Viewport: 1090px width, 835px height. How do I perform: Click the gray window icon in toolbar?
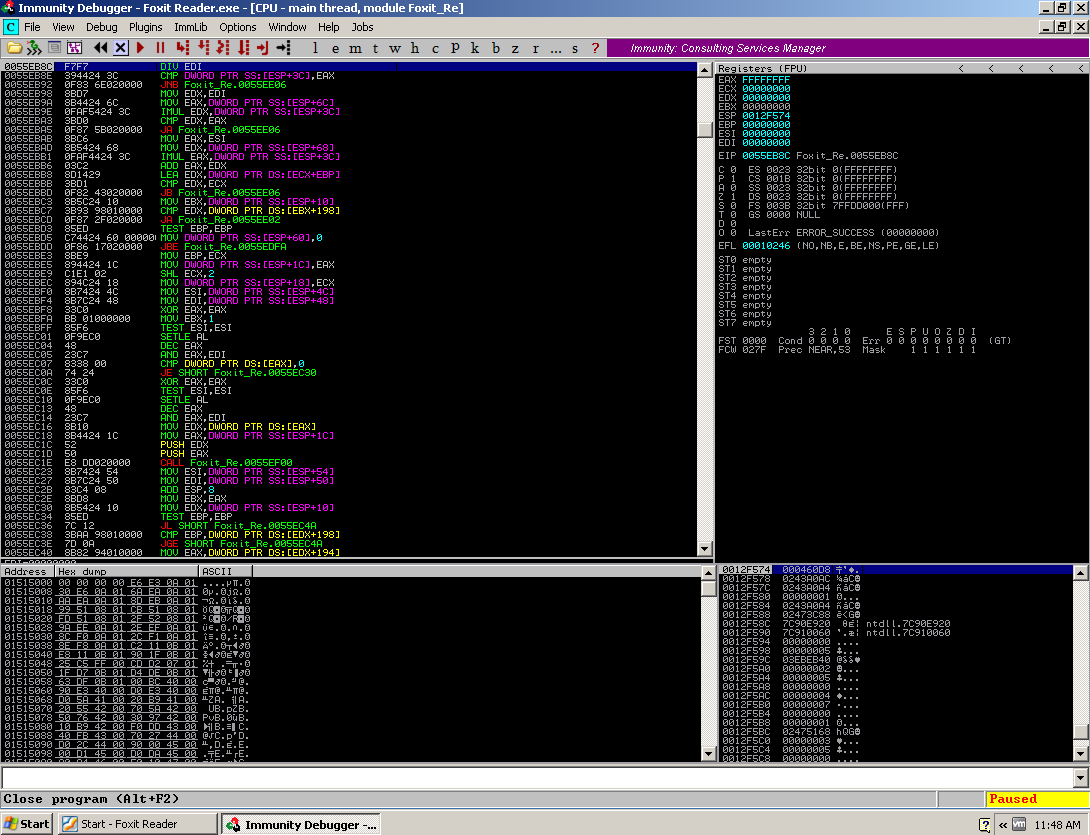pyautogui.click(x=54, y=48)
